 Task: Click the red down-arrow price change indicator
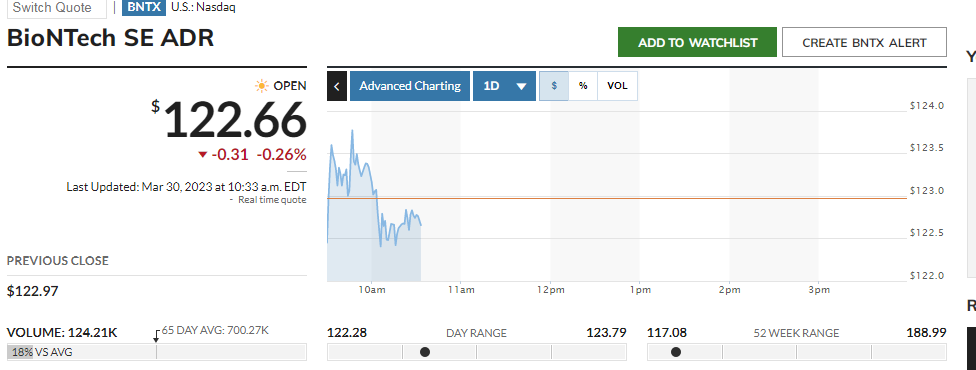202,155
